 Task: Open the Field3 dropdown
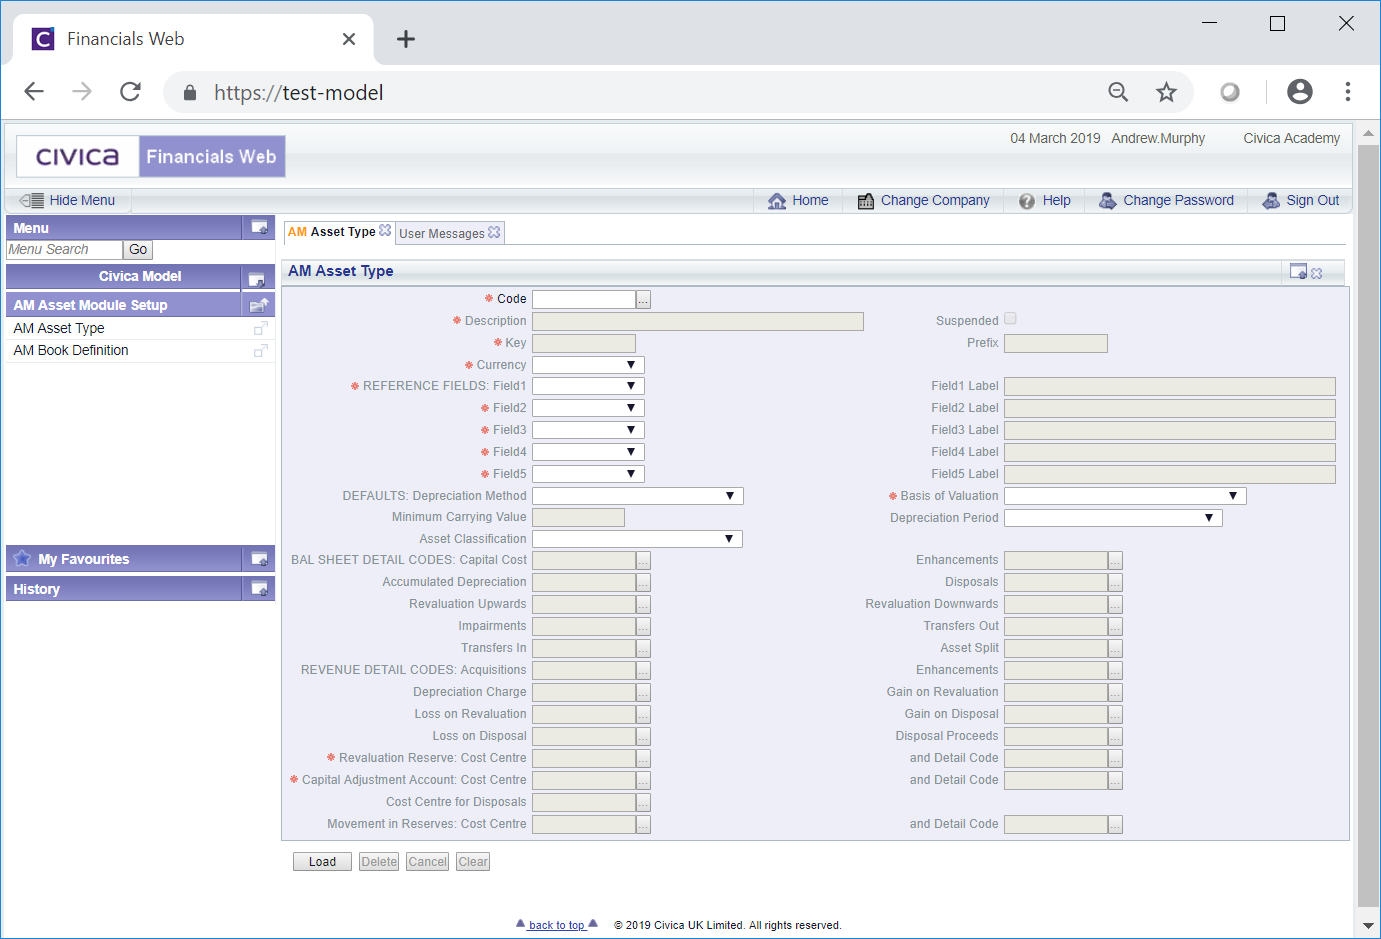[588, 430]
